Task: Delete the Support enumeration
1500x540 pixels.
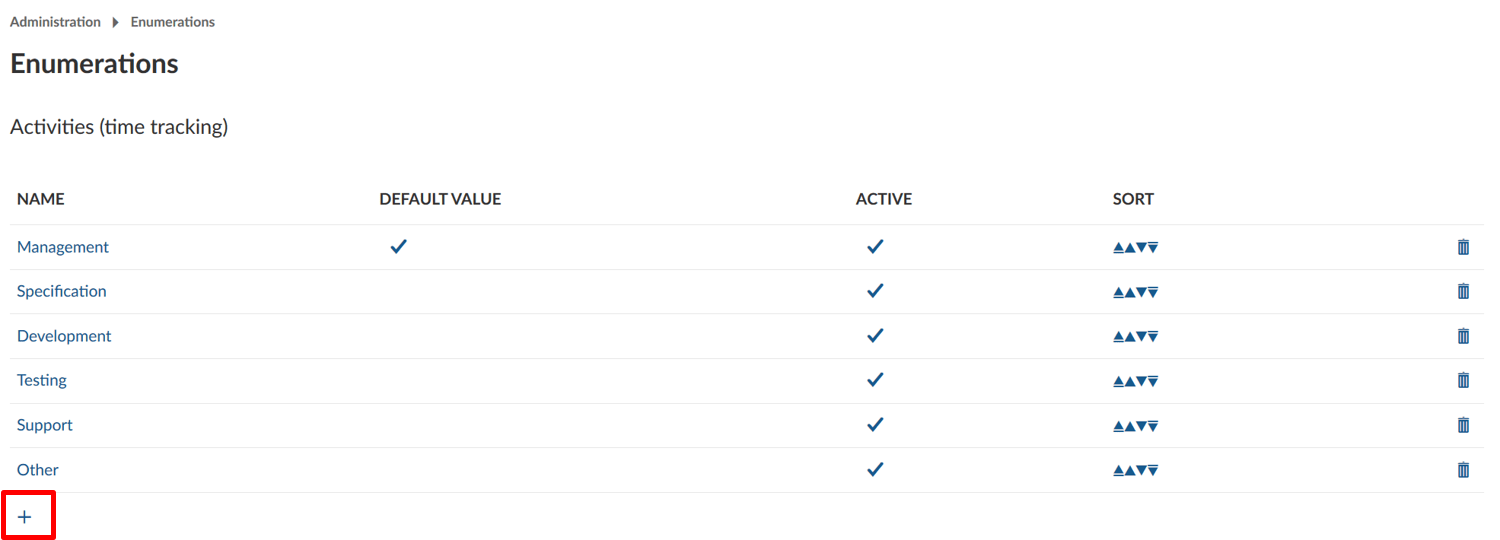Action: click(x=1463, y=425)
